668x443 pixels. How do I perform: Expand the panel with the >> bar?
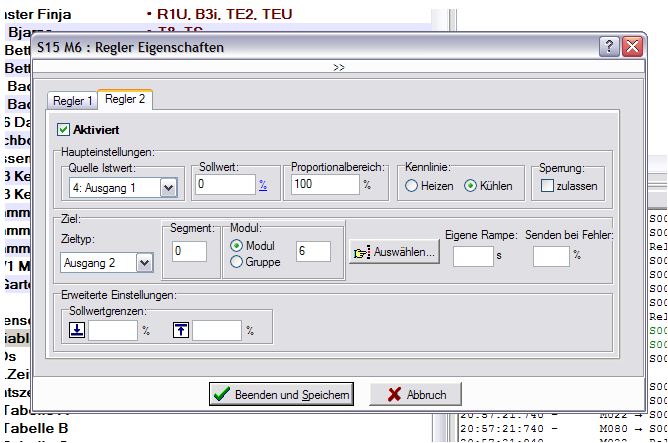pyautogui.click(x=339, y=68)
